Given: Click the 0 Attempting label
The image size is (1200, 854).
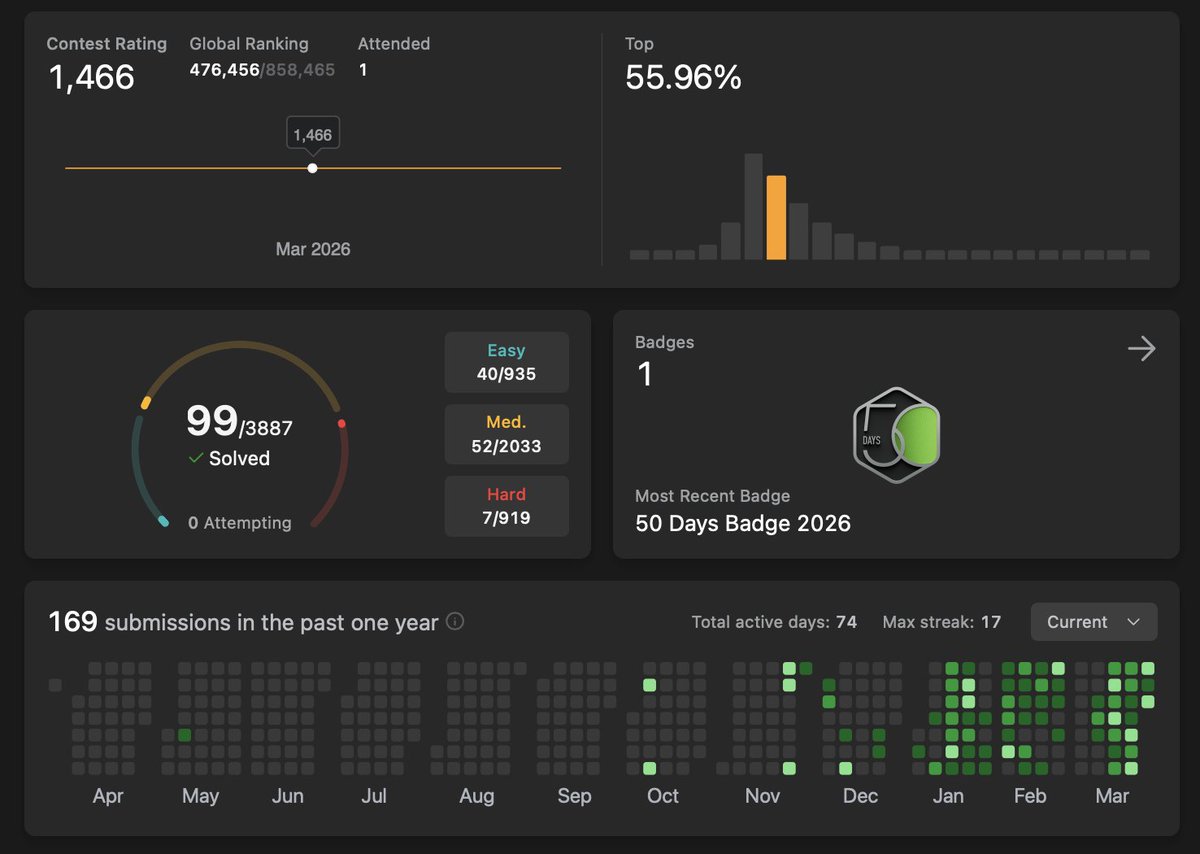Looking at the screenshot, I should tap(240, 522).
